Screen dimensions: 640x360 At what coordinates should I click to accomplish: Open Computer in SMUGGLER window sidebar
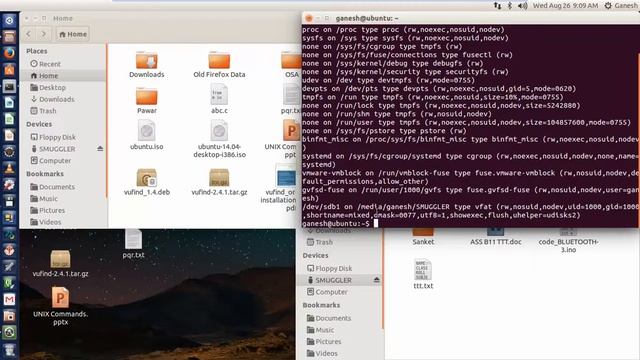click(327, 292)
